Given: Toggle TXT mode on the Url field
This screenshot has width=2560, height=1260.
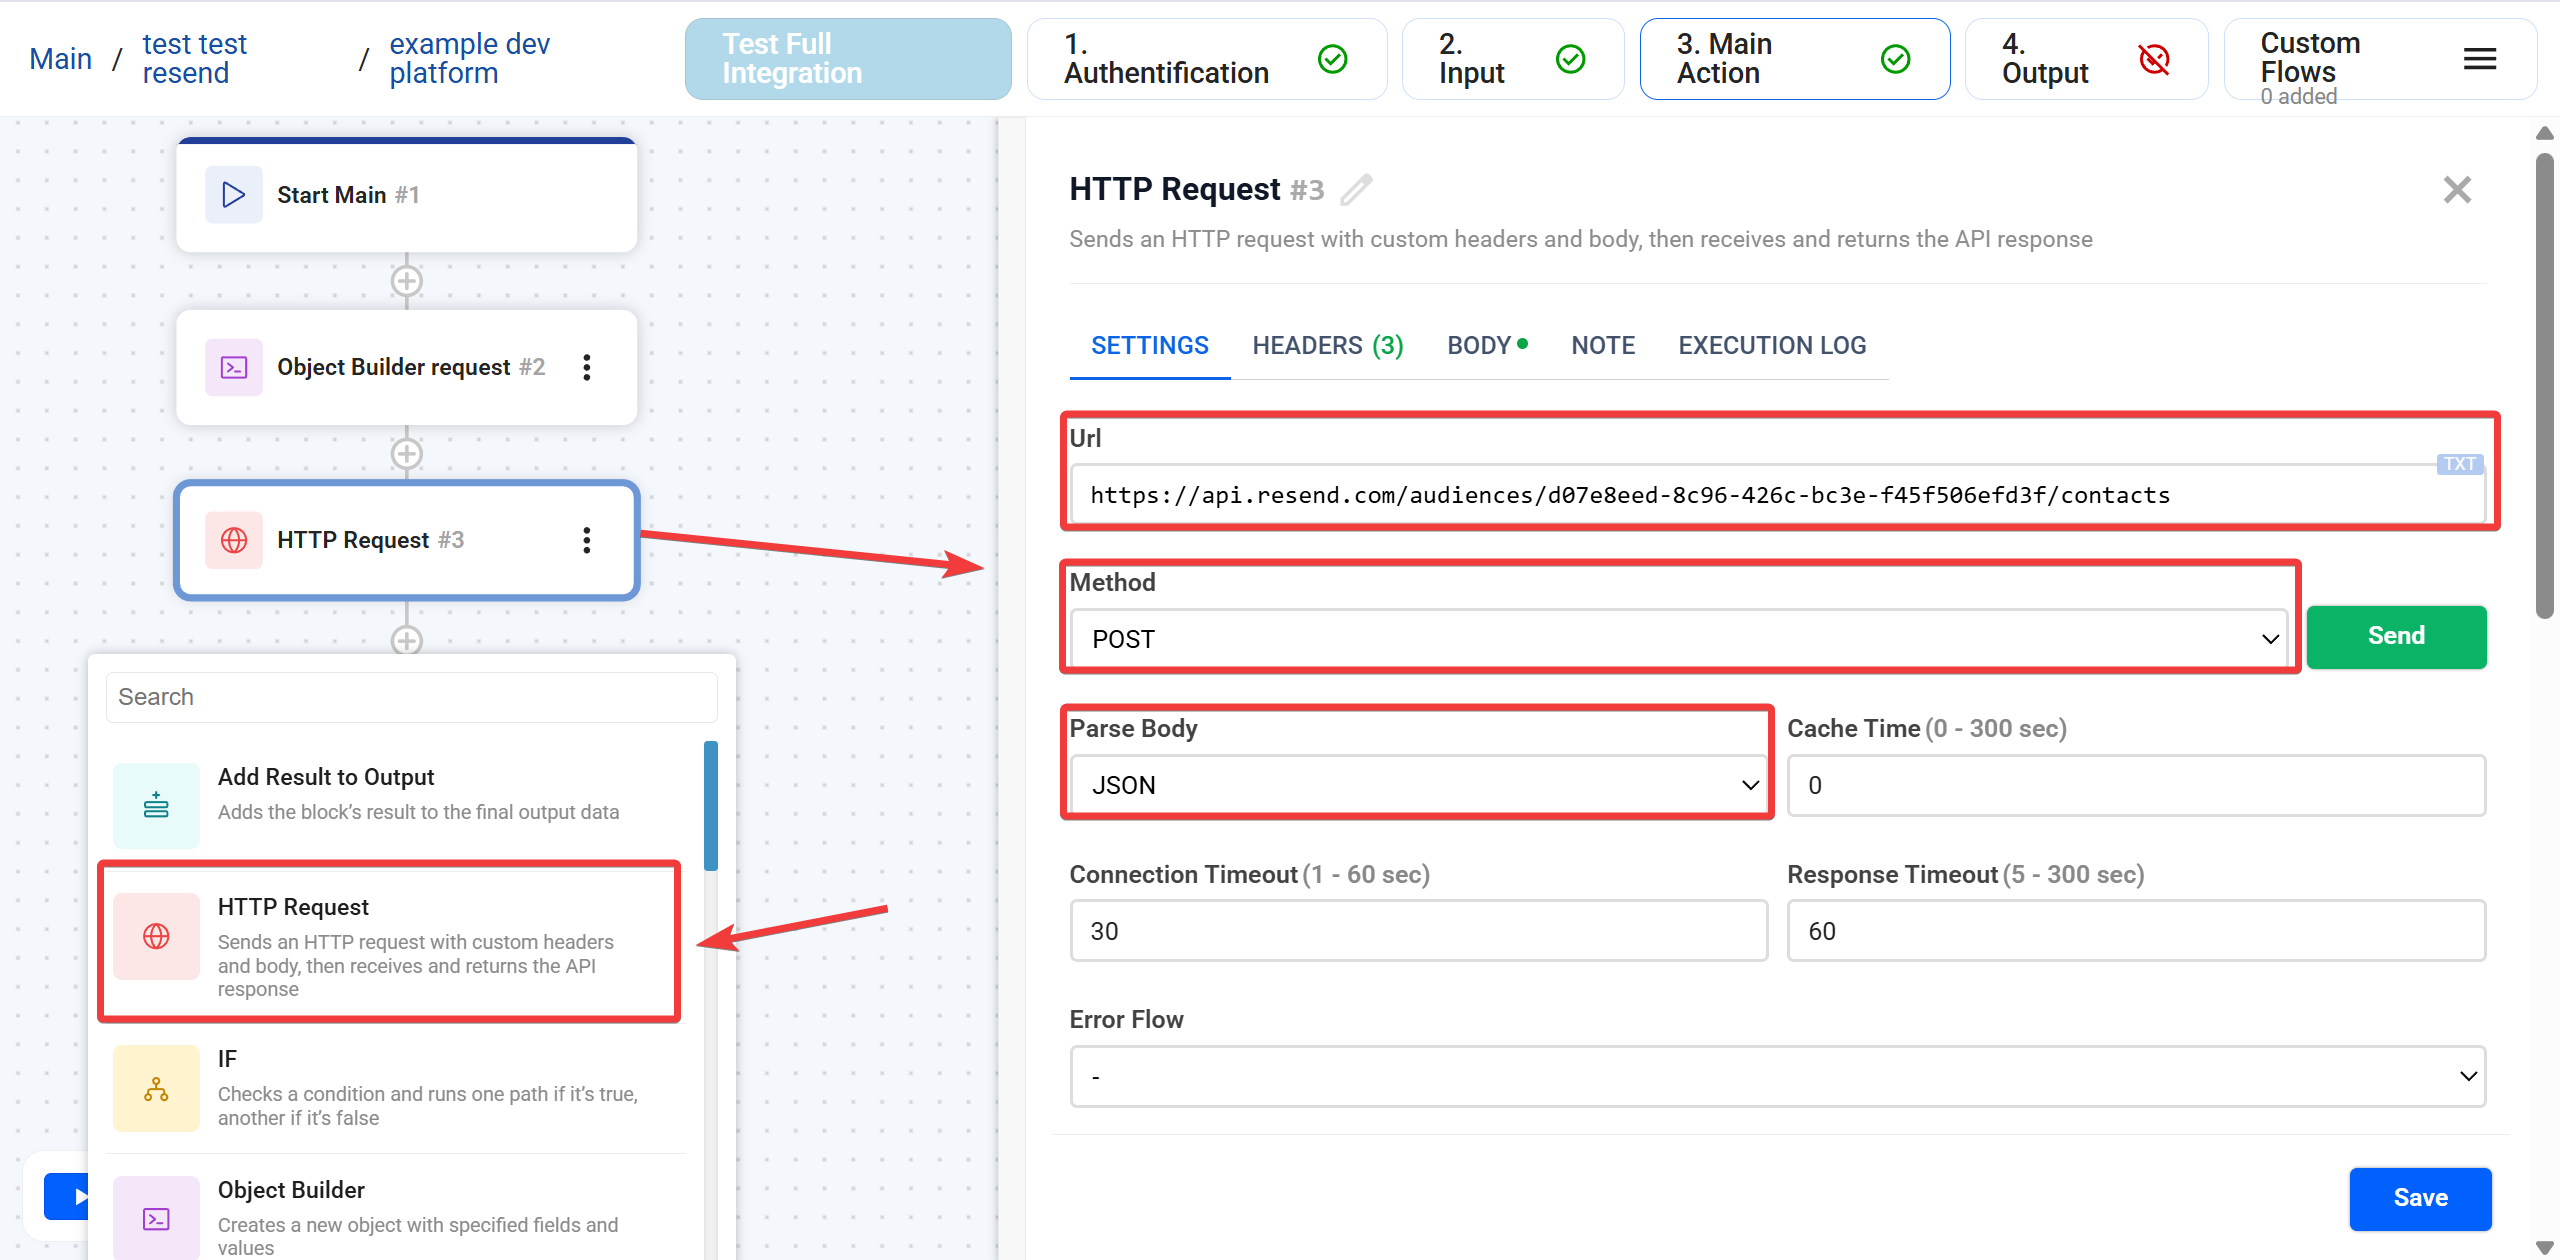Looking at the screenshot, I should pos(2460,464).
